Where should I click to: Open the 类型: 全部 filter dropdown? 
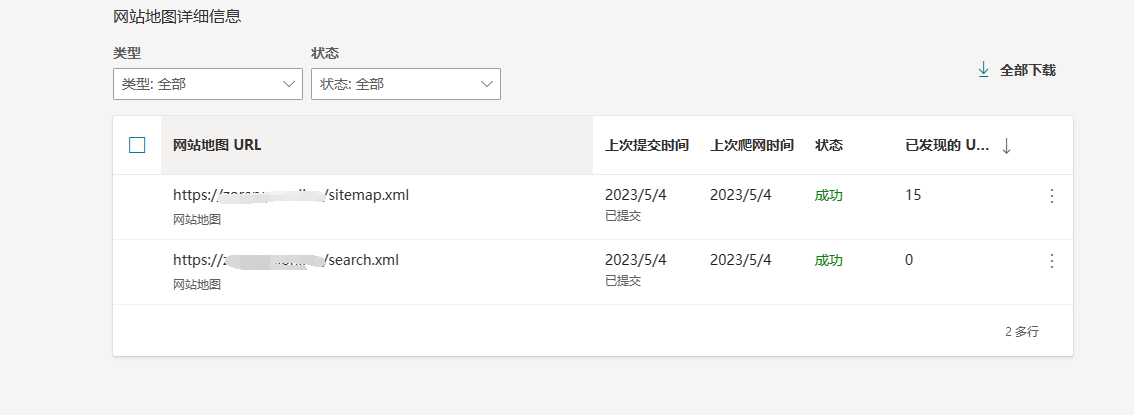[207, 84]
